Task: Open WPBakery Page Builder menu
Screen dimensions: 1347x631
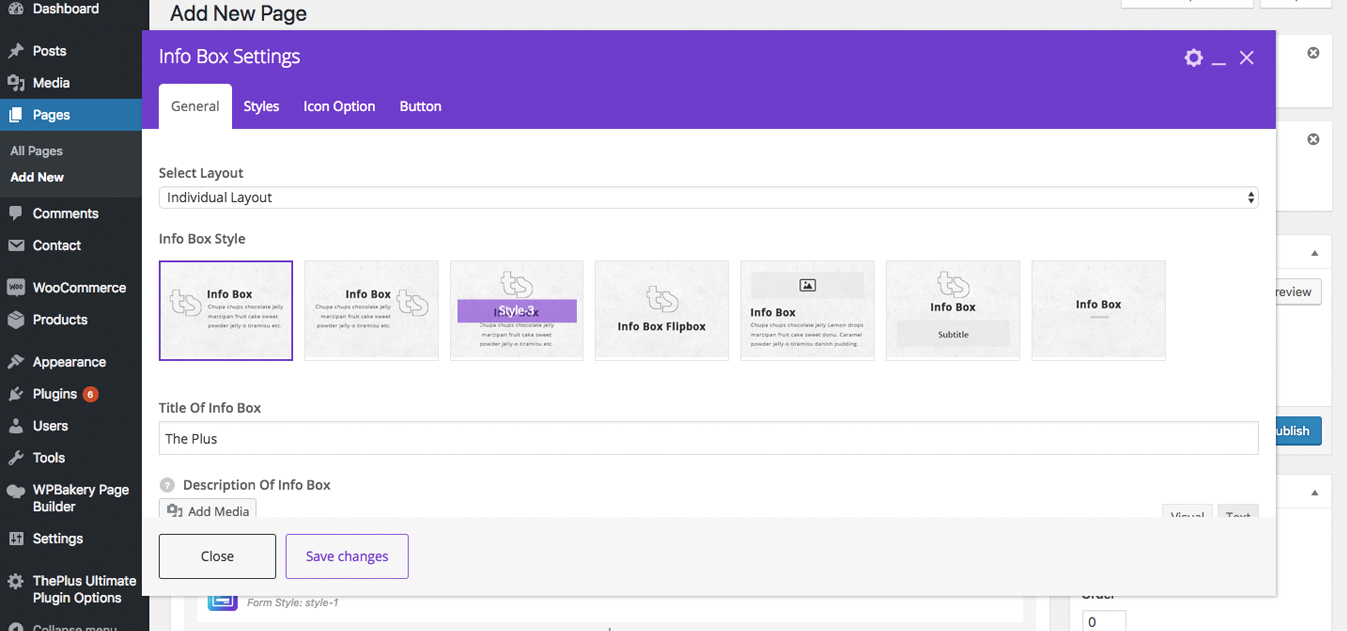Action: (80, 498)
